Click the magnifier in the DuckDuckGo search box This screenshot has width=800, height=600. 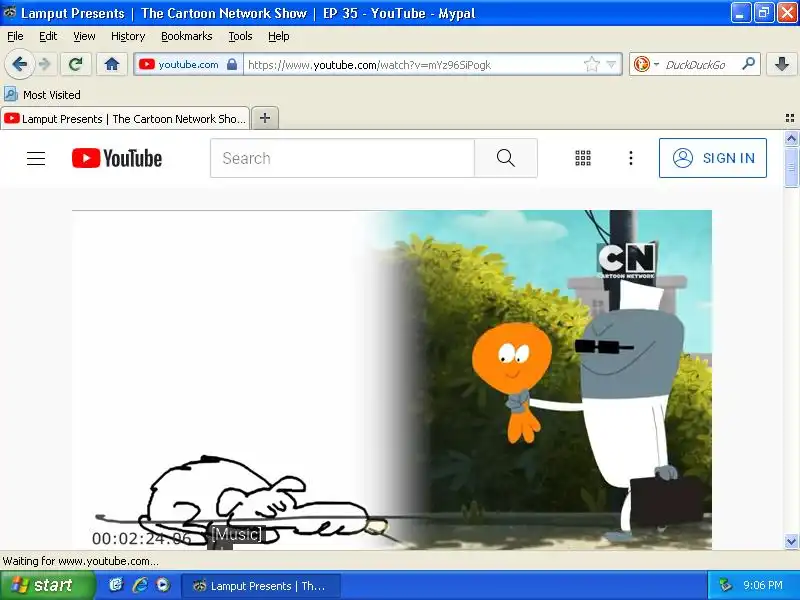[748, 64]
